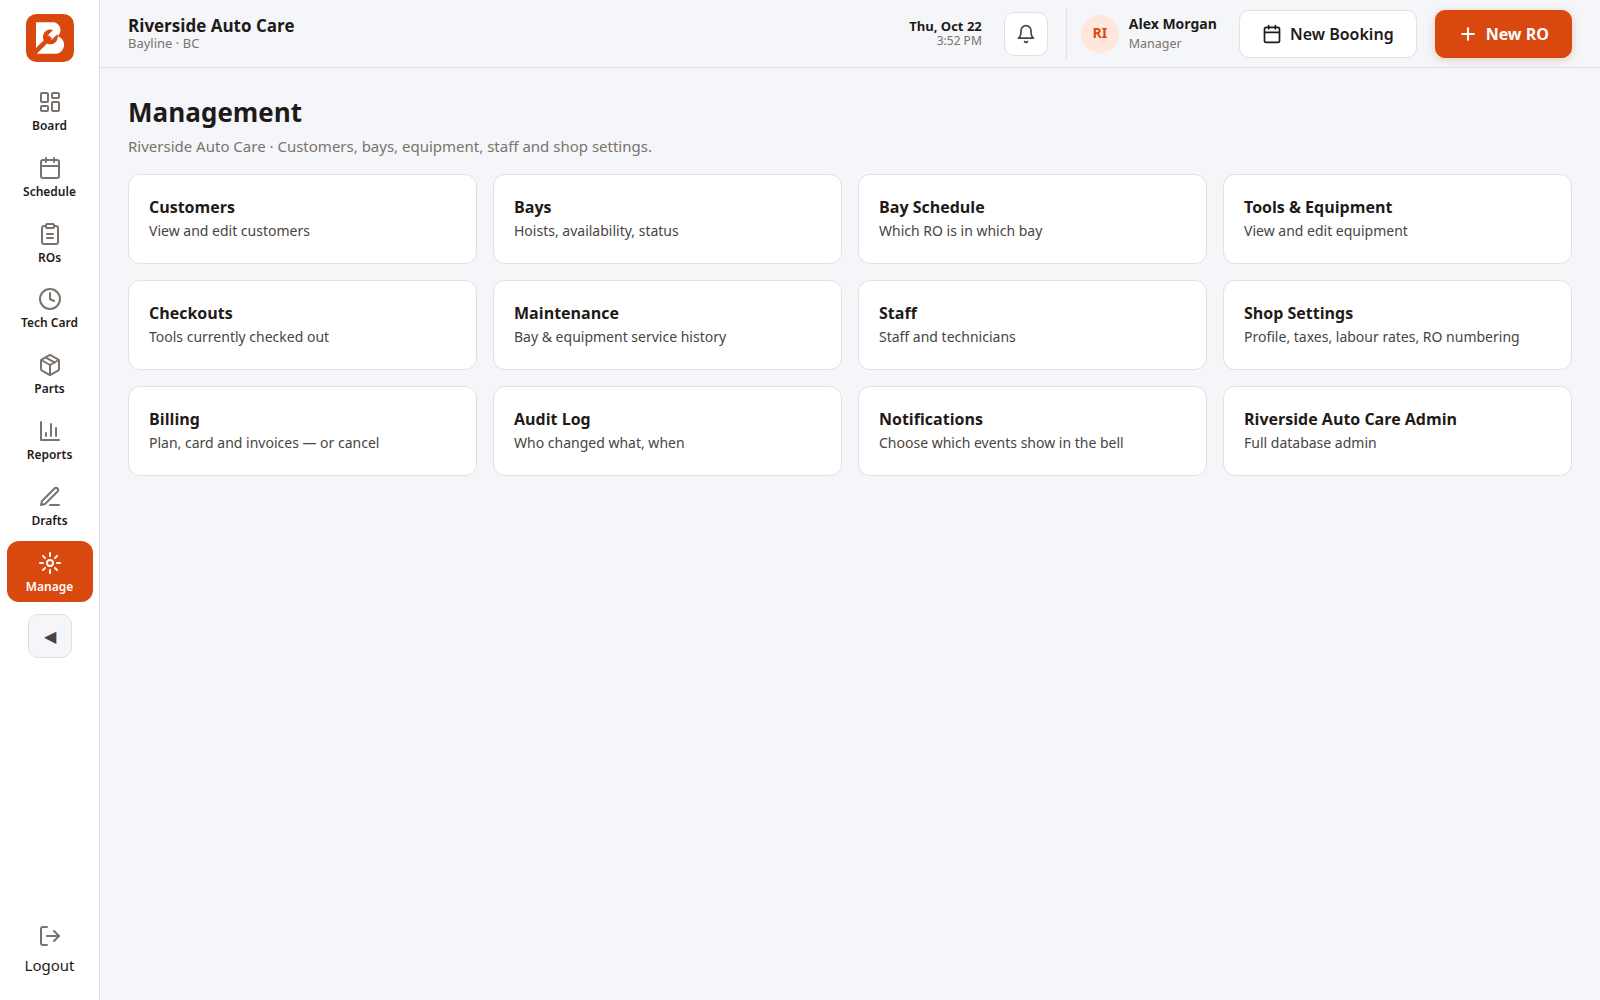The height and width of the screenshot is (1000, 1600).
Task: Click the Logout icon
Action: pos(49,936)
